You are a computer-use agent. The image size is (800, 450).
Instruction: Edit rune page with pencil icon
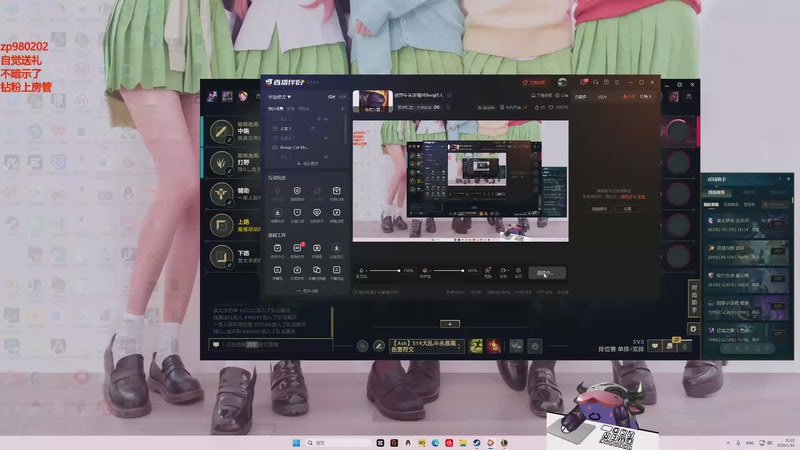(x=379, y=346)
